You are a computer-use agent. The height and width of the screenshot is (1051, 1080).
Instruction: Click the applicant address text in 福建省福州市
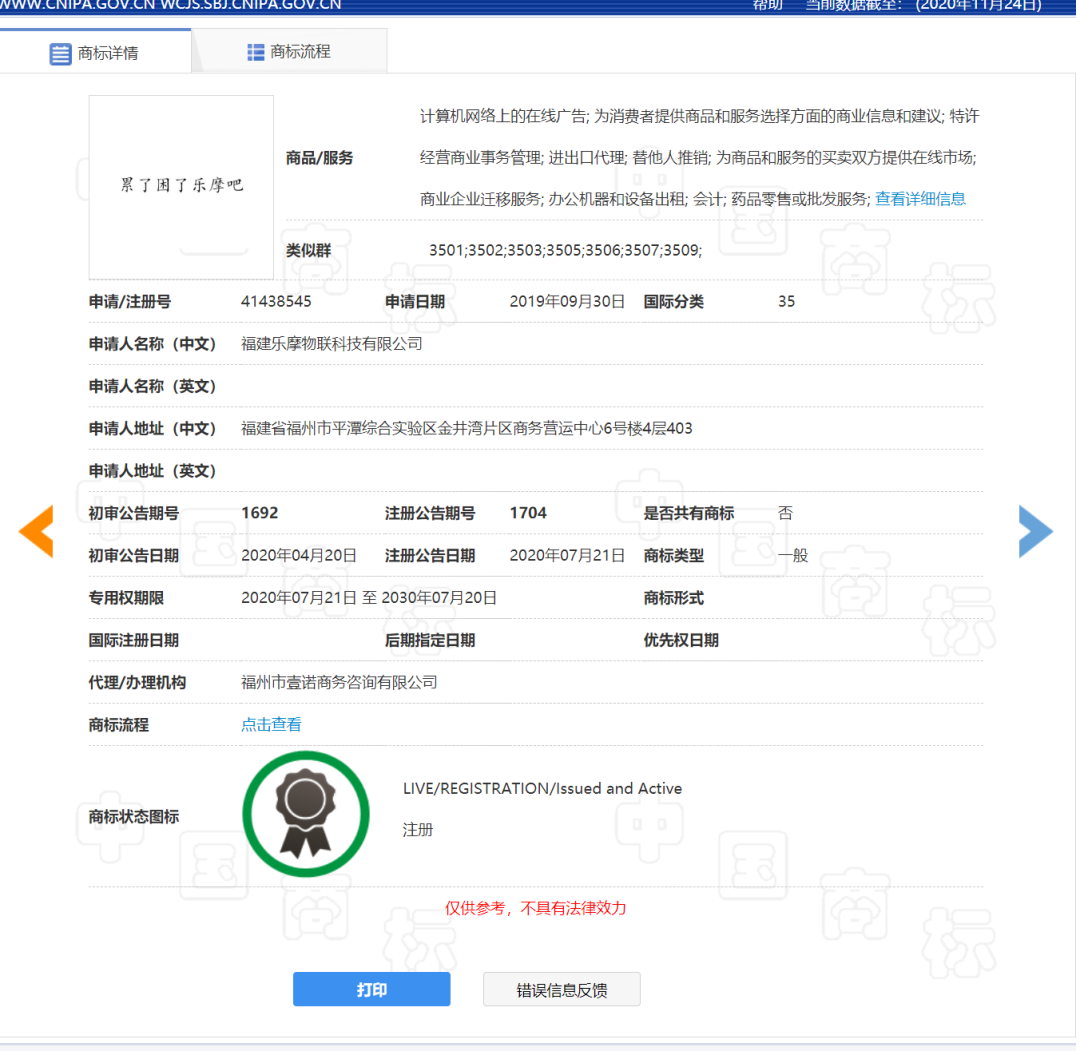point(466,429)
